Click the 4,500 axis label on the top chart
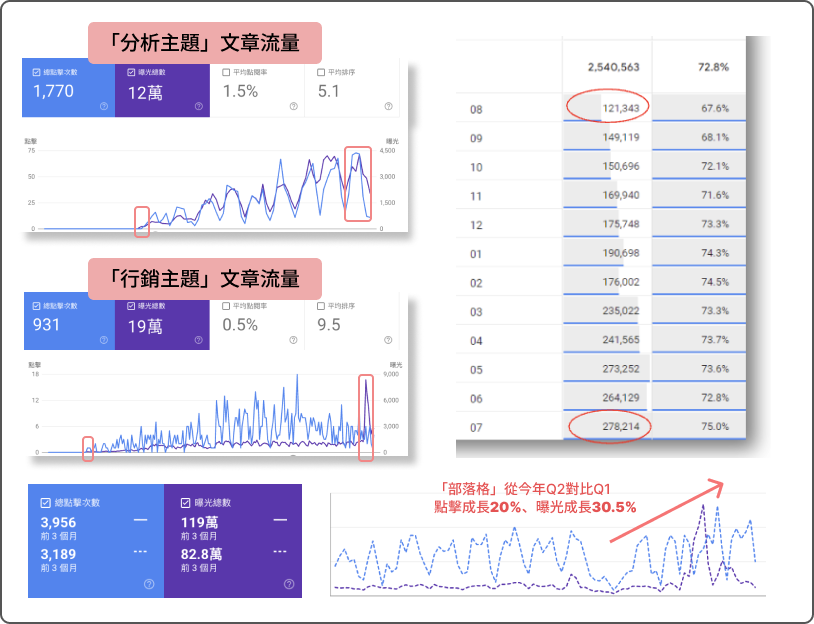 pos(387,151)
